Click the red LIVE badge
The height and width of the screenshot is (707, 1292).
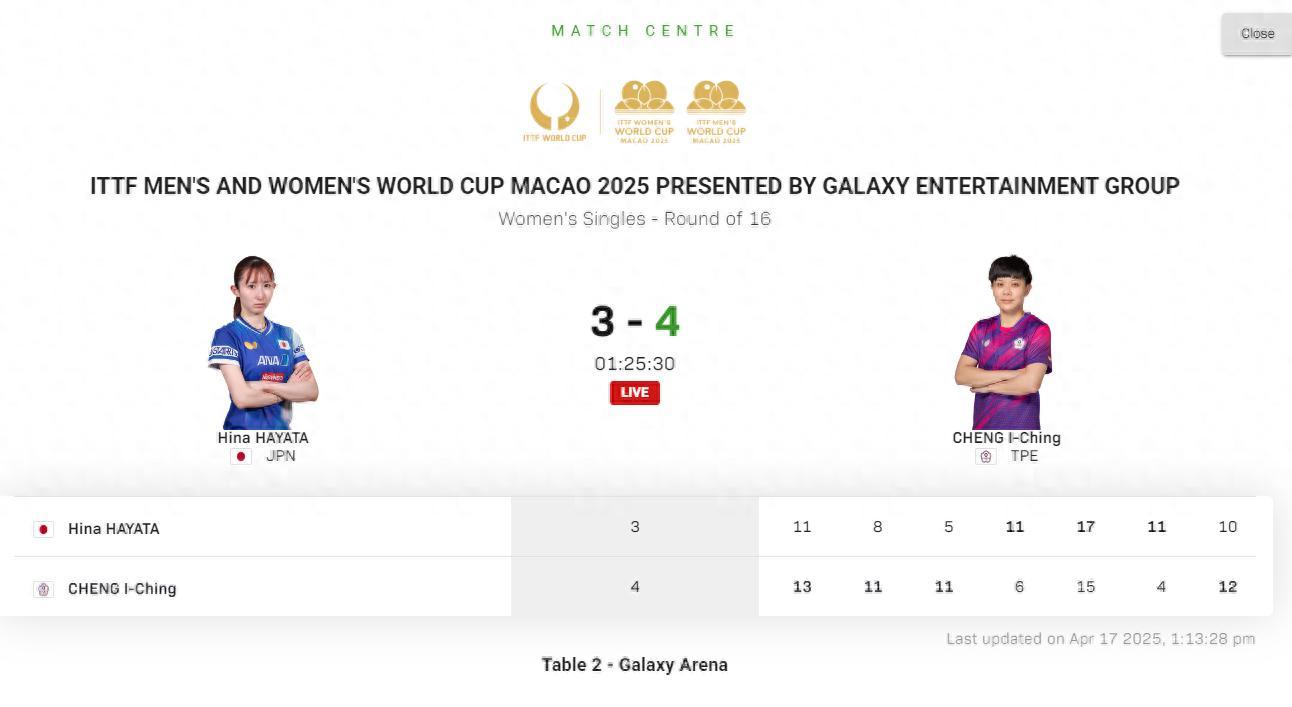point(635,392)
